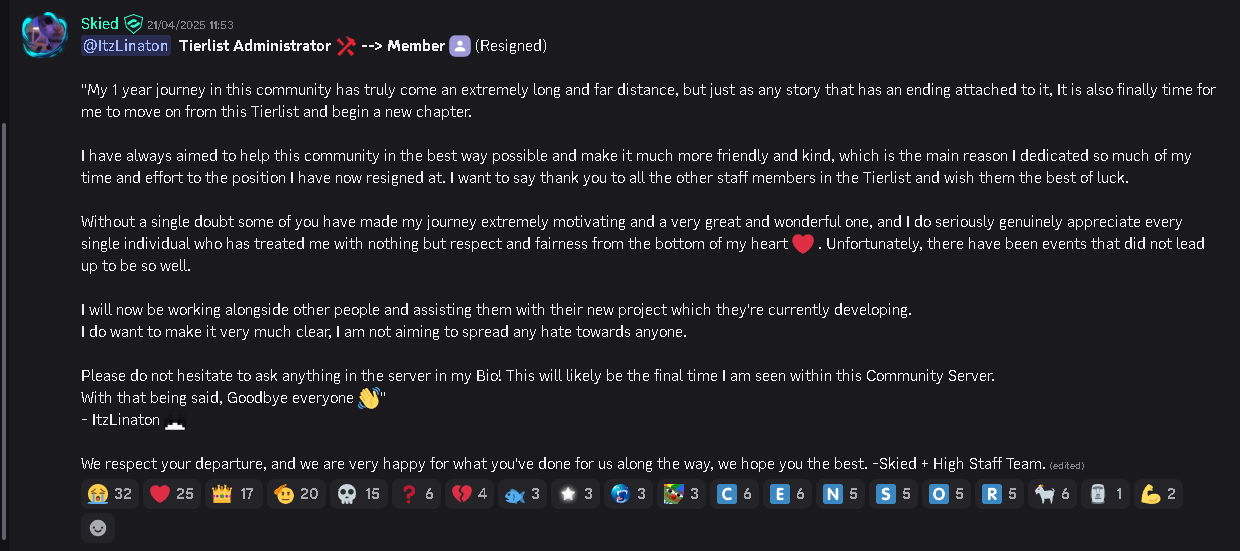
Task: Click the flexed bicep reaction
Action: pos(1157,494)
